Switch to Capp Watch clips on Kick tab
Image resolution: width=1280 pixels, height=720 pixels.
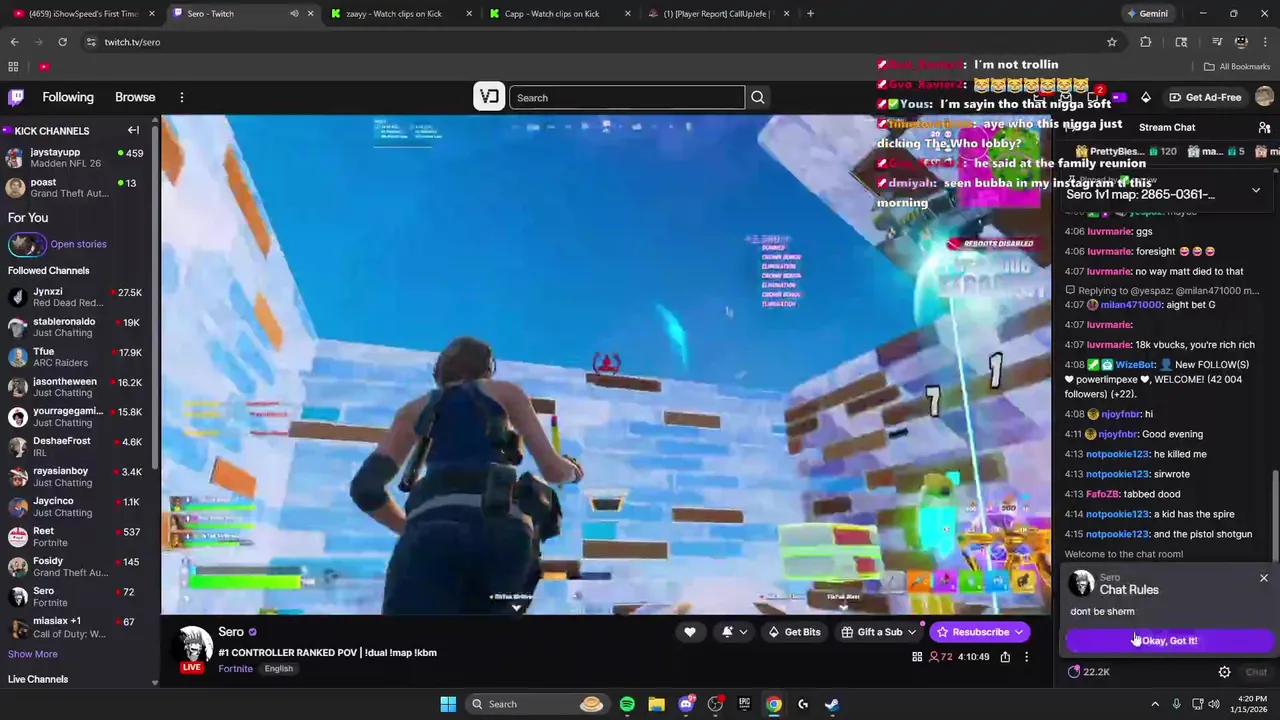(x=559, y=14)
